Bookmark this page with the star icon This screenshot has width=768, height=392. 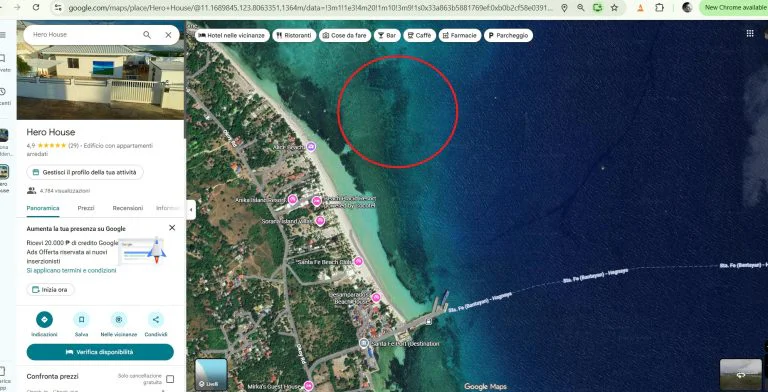[614, 8]
